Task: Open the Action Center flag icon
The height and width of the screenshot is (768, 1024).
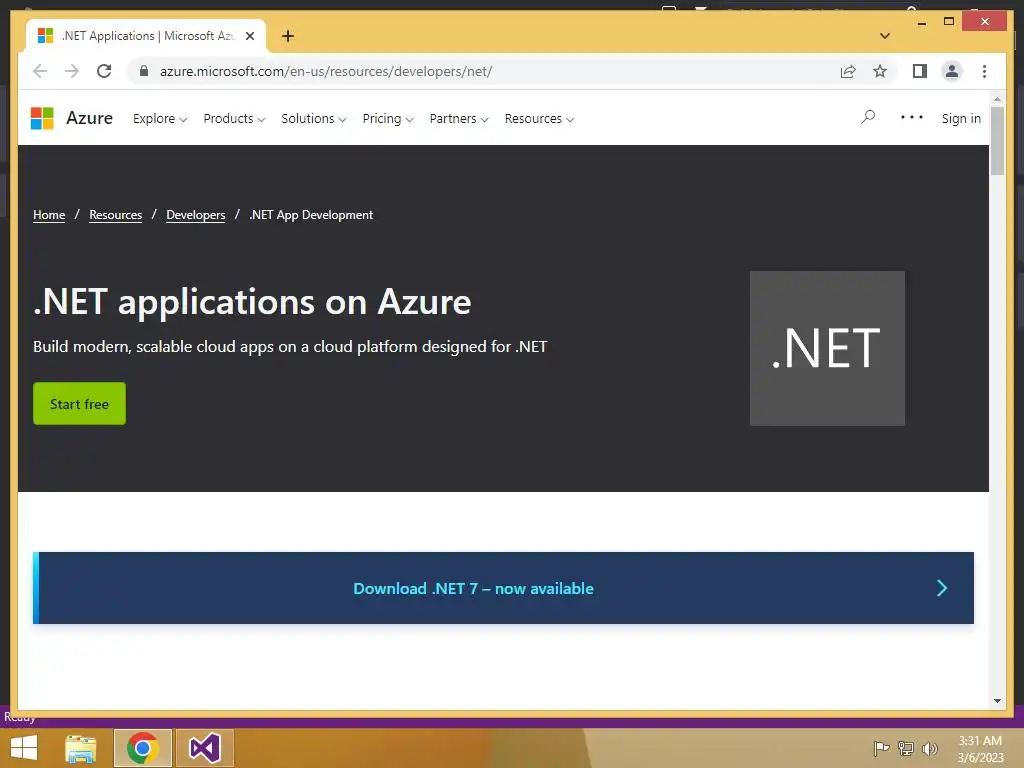Action: point(881,748)
